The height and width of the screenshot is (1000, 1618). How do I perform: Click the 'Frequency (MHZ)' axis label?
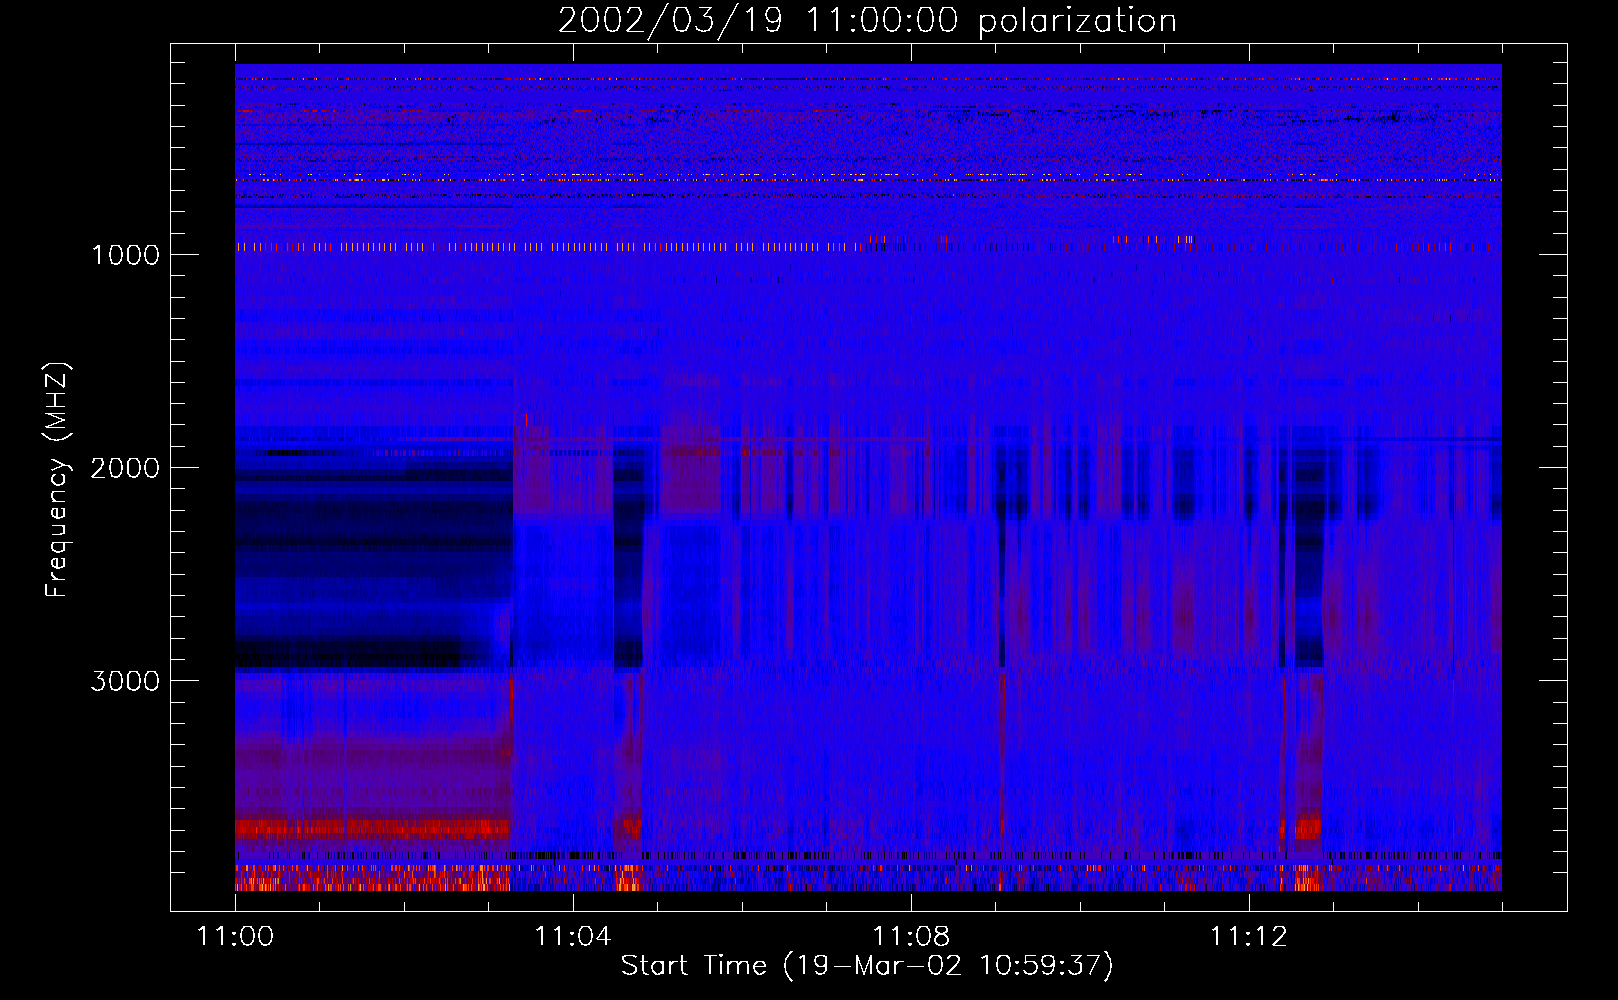tap(57, 479)
